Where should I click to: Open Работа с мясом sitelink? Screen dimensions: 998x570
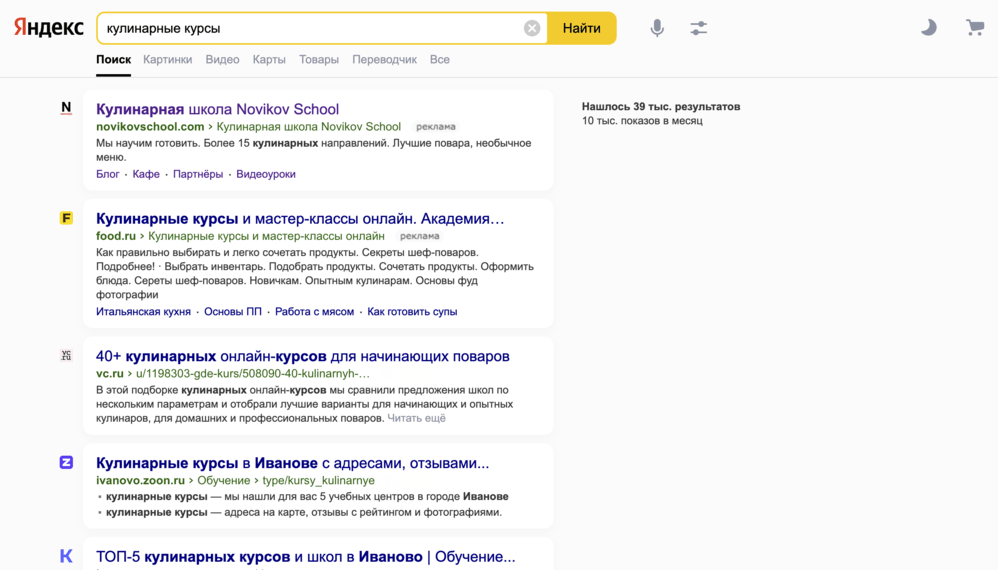coord(314,312)
